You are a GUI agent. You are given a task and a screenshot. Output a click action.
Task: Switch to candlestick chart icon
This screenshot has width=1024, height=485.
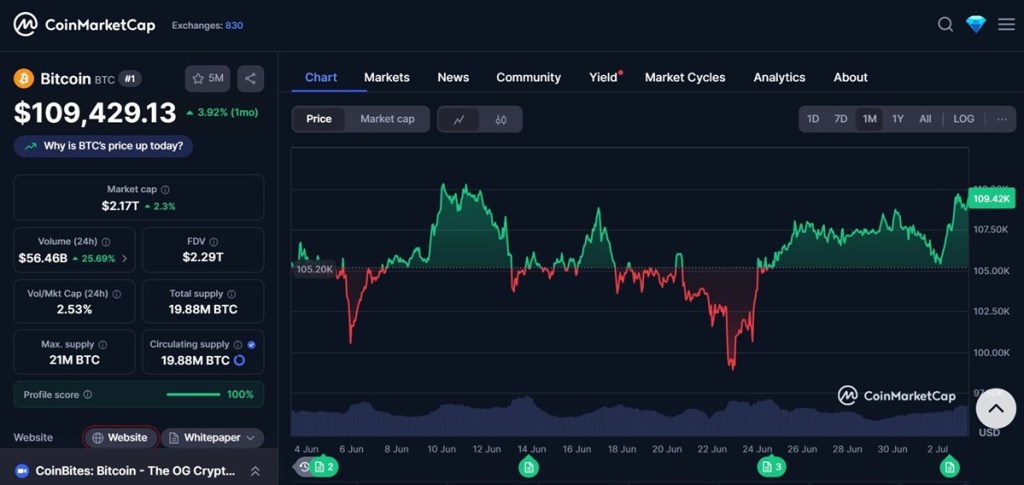point(501,119)
